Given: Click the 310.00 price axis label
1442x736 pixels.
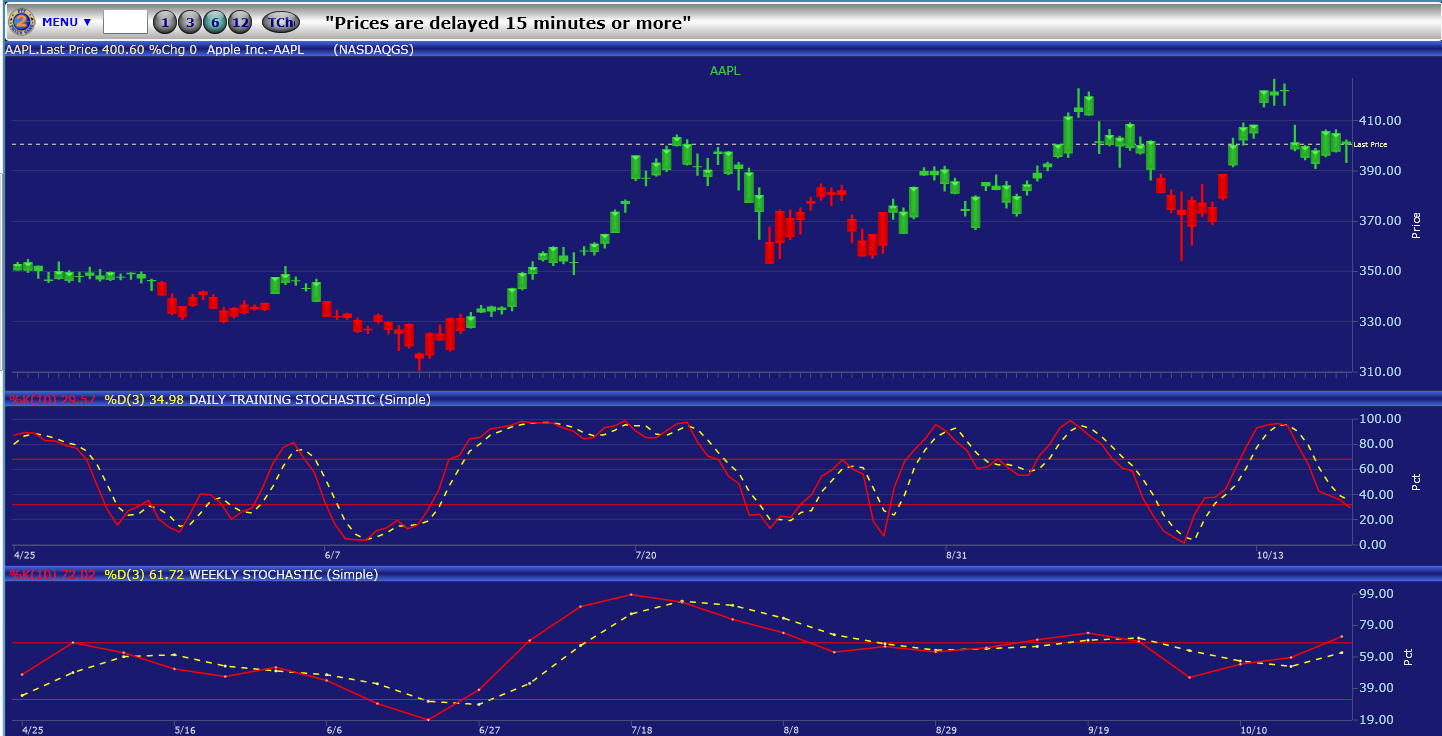Looking at the screenshot, I should point(1380,372).
